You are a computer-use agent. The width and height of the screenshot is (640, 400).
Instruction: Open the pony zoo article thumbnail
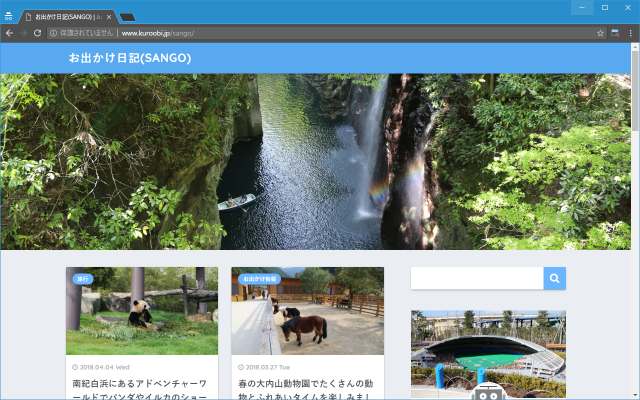pos(307,311)
